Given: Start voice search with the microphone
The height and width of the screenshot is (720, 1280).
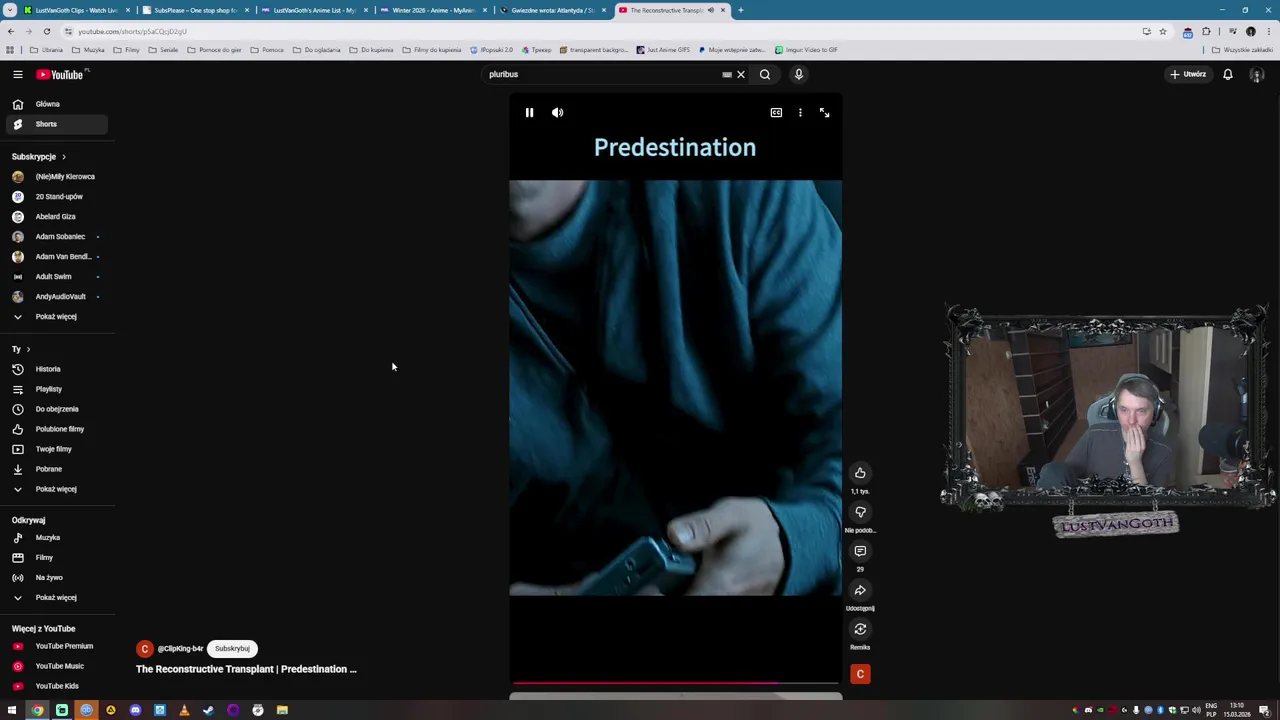Looking at the screenshot, I should 799,74.
